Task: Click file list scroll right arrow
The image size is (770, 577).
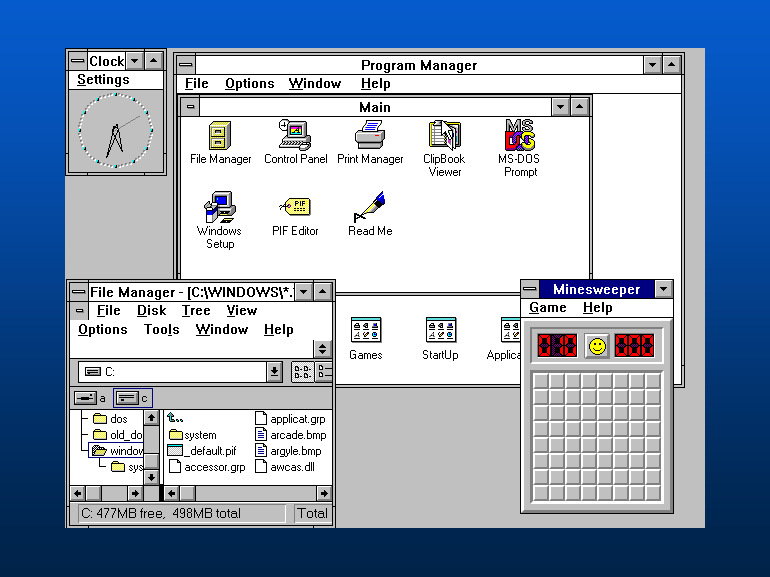Action: point(324,493)
